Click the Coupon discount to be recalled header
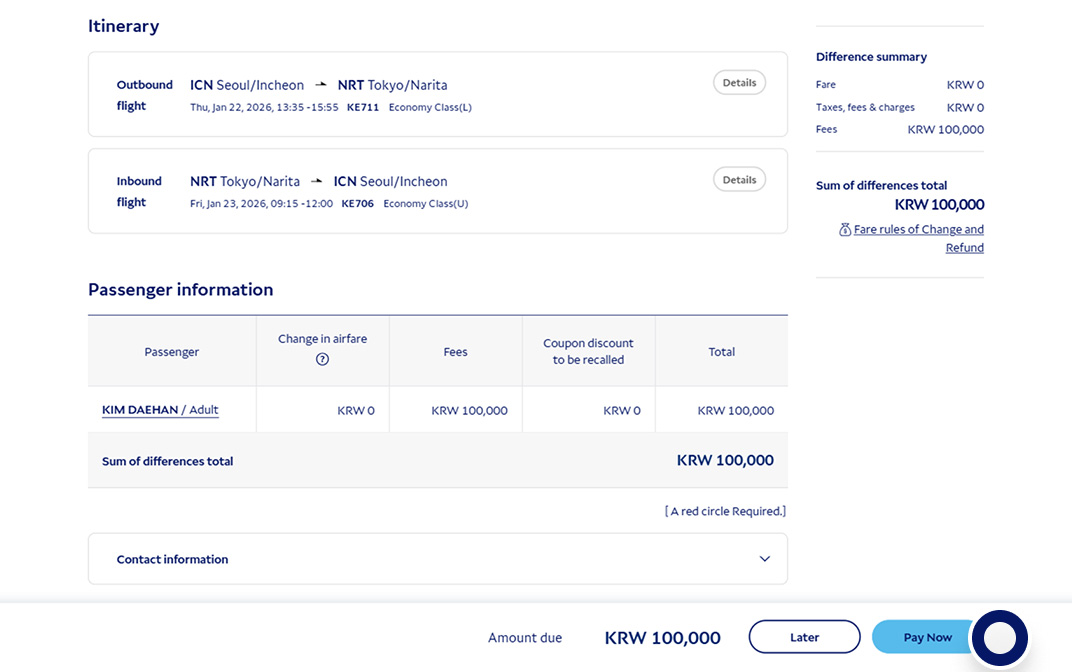Viewport: 1072px width, 672px height. click(x=588, y=351)
